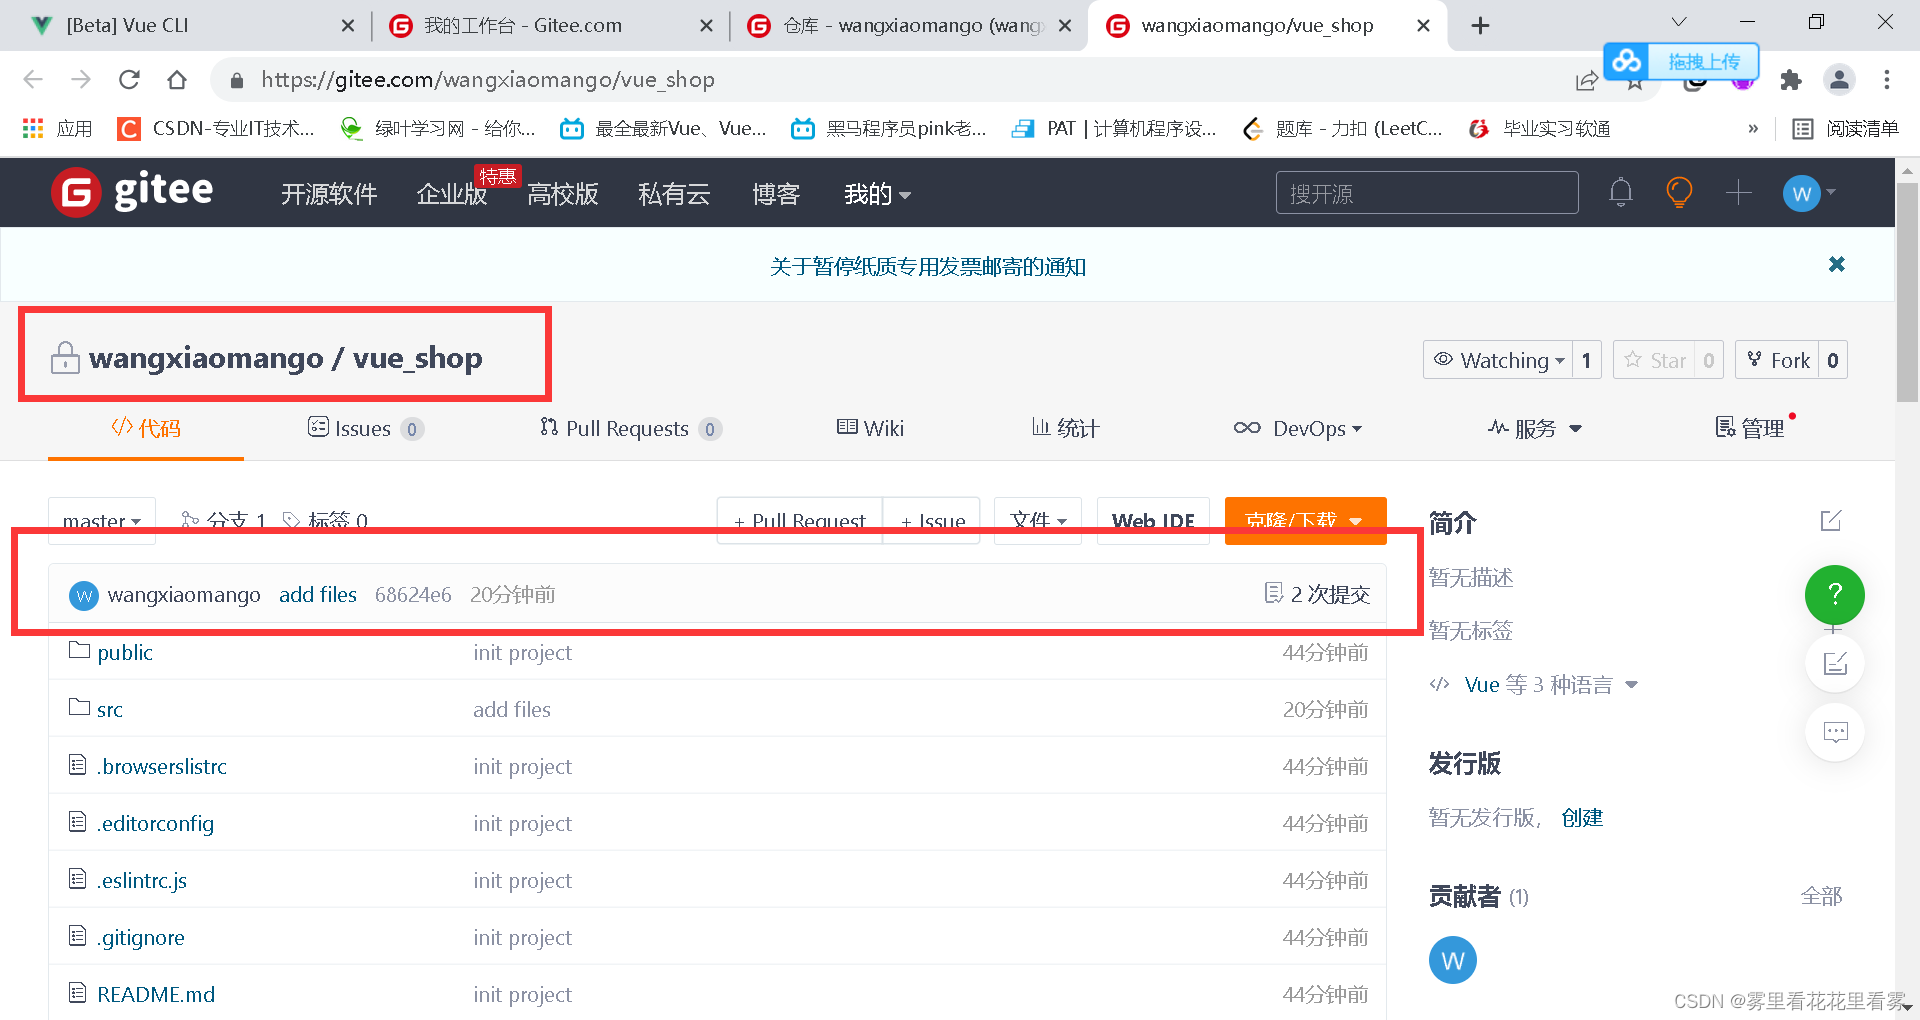Click the Gitee logo in the header
The height and width of the screenshot is (1020, 1920).
(x=132, y=192)
